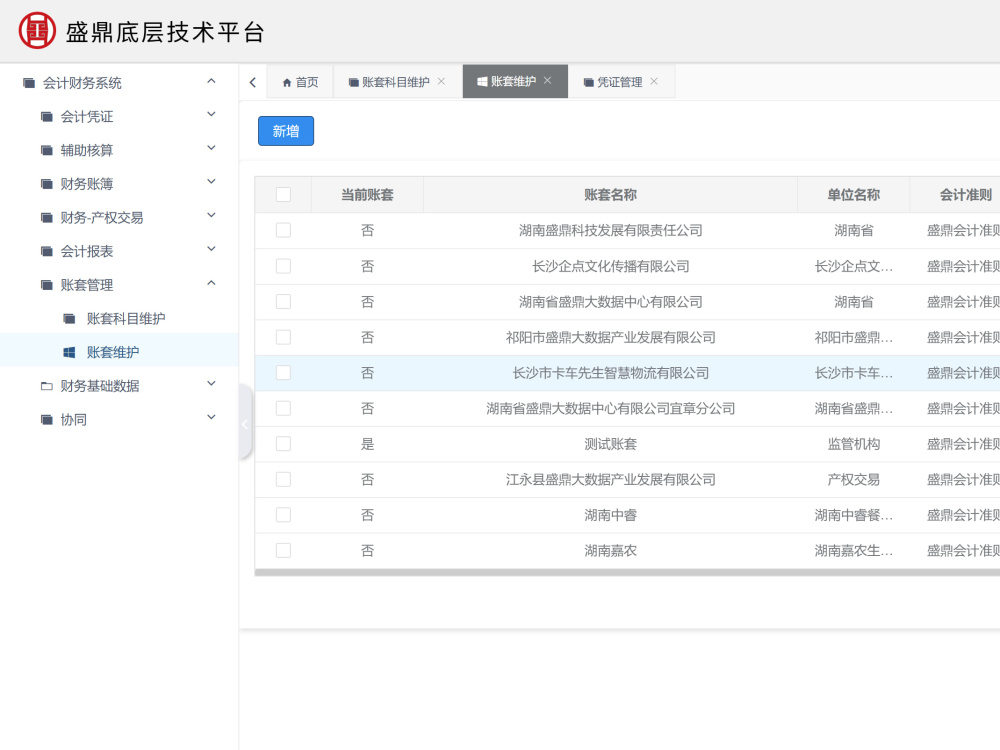
Task: Click the icon beside 财务账簿
Action: coord(47,184)
